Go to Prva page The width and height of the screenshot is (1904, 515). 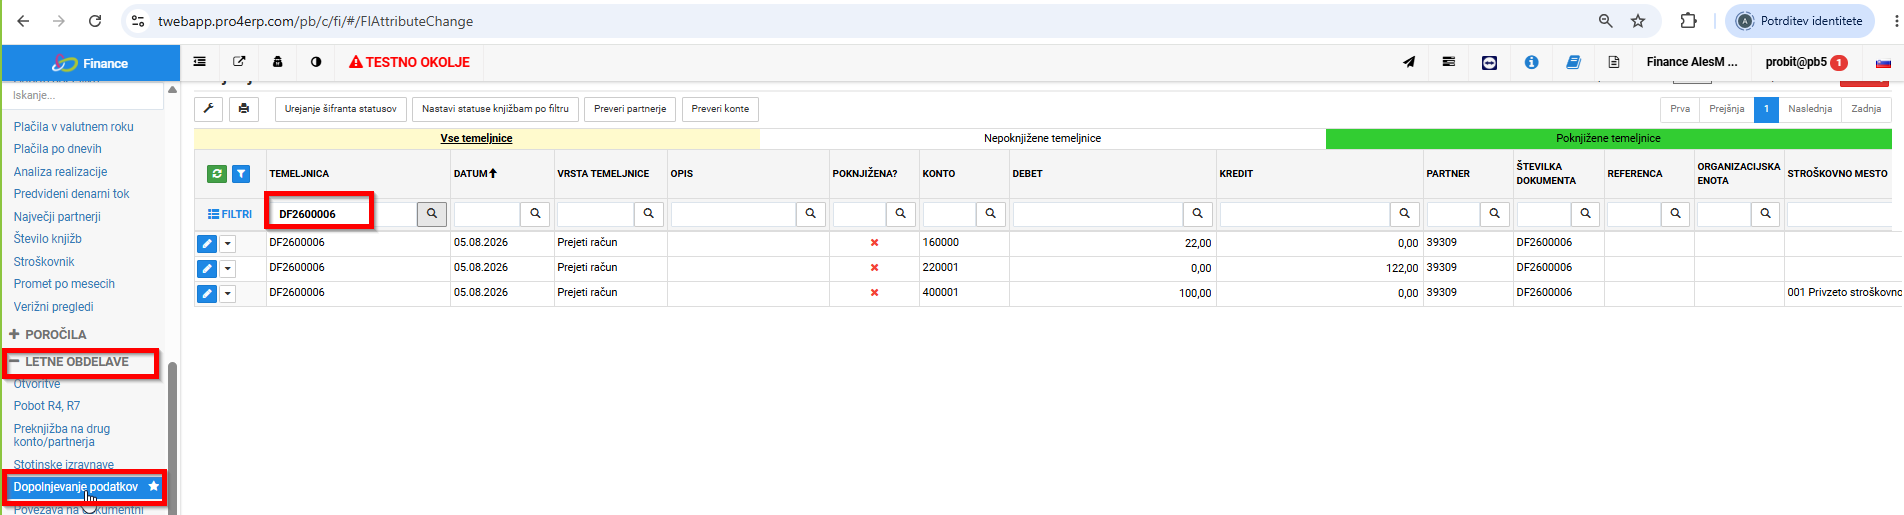tap(1680, 109)
